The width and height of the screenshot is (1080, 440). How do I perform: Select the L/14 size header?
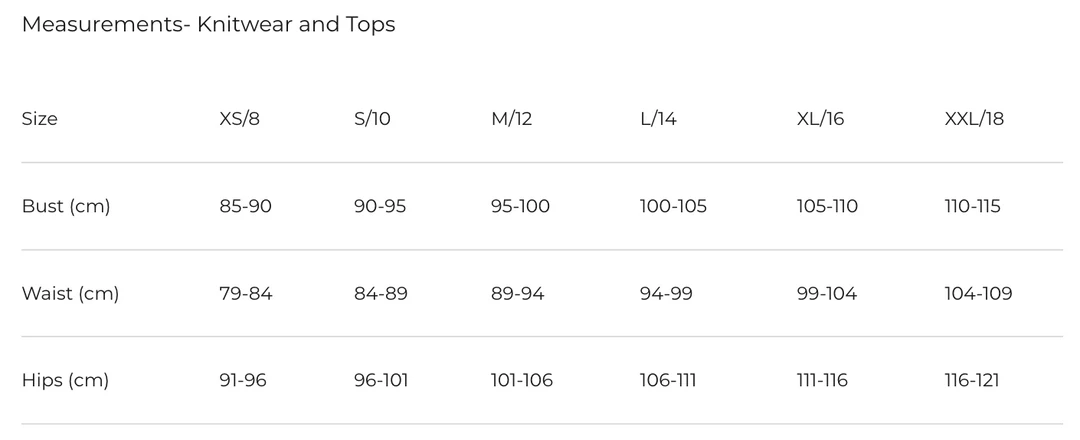[658, 119]
